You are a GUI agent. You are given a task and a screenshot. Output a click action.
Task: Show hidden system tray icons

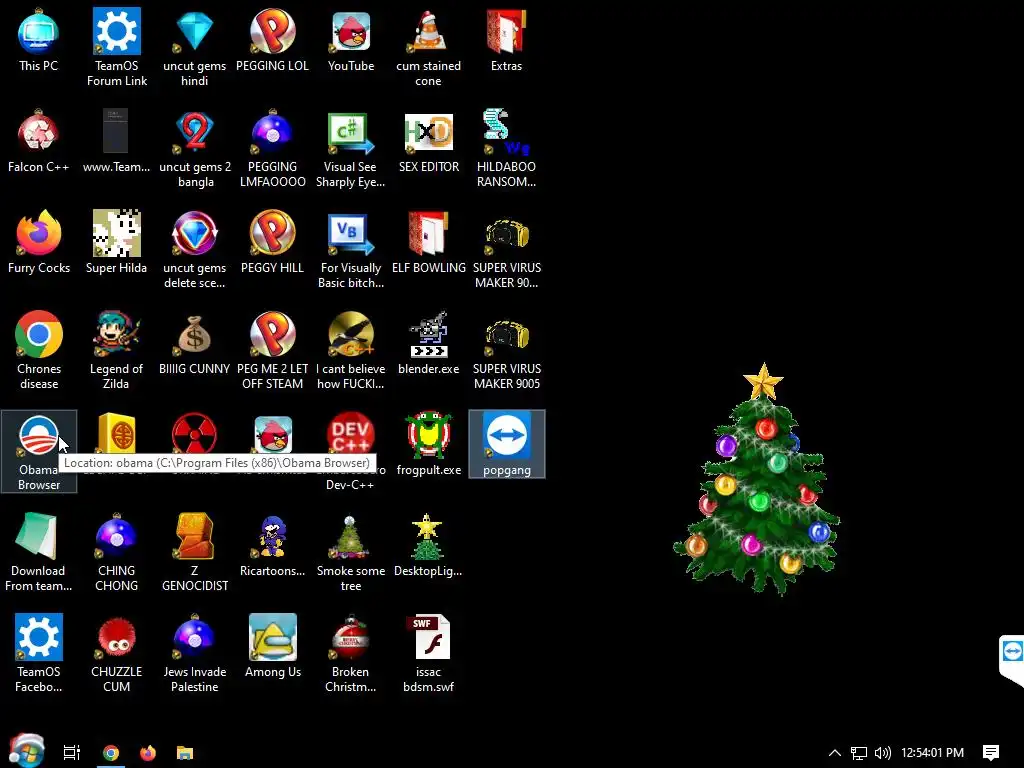pyautogui.click(x=835, y=752)
